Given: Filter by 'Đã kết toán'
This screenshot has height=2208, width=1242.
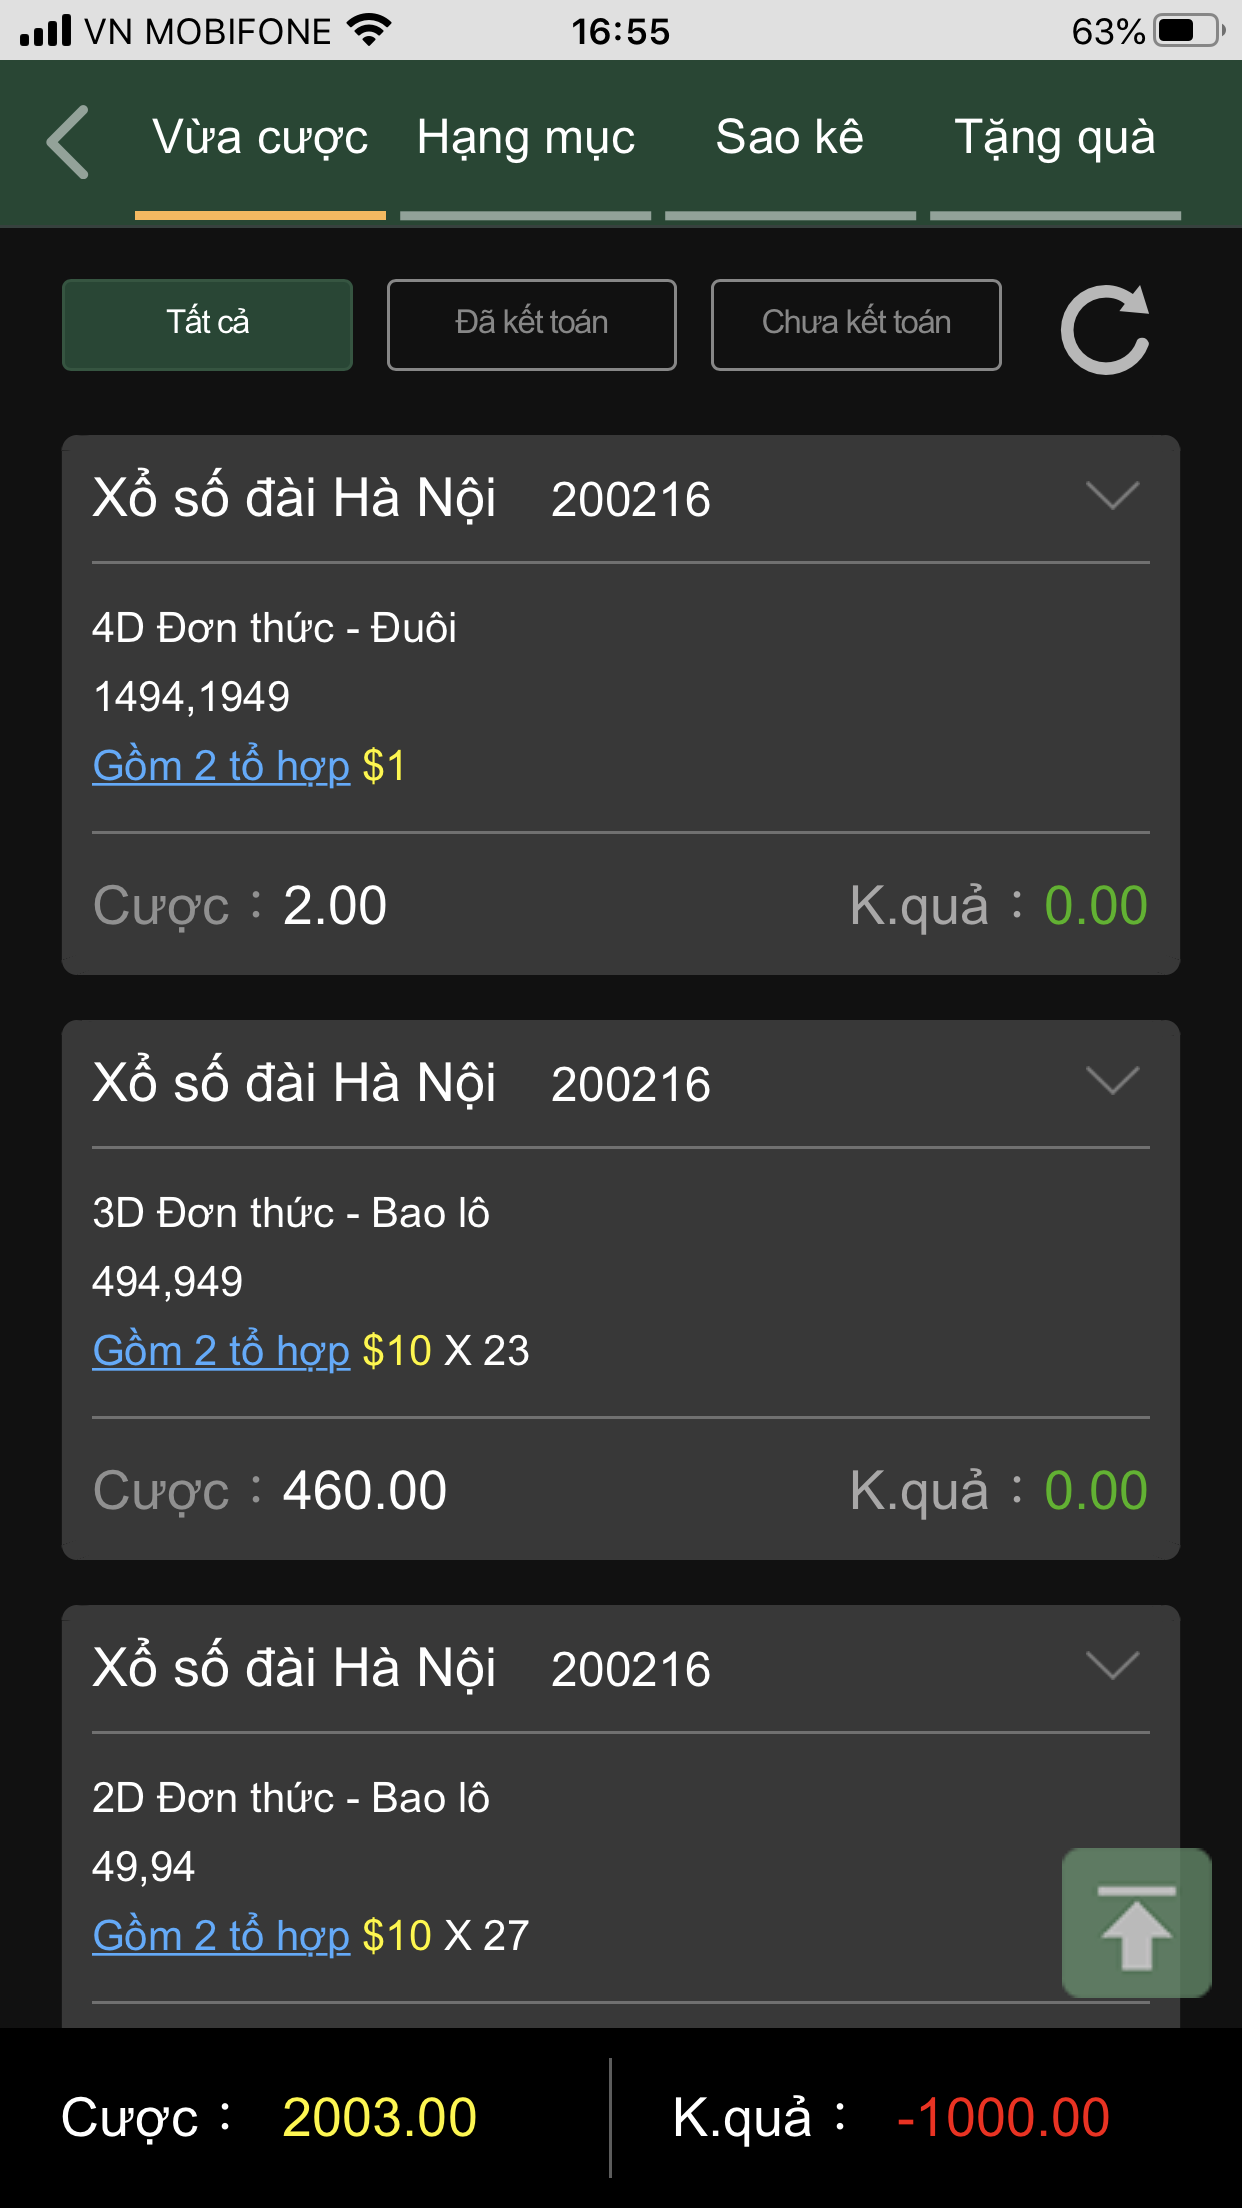Looking at the screenshot, I should point(531,324).
